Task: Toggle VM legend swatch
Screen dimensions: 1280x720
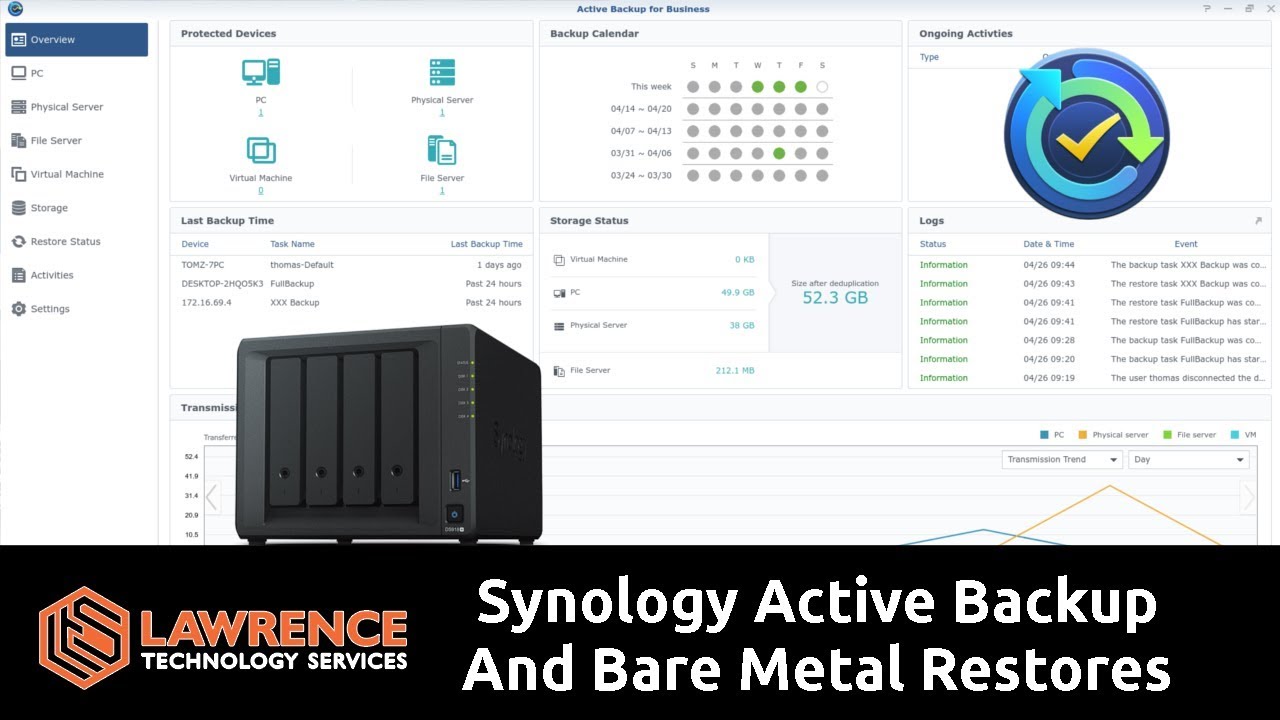Action: coord(1236,435)
